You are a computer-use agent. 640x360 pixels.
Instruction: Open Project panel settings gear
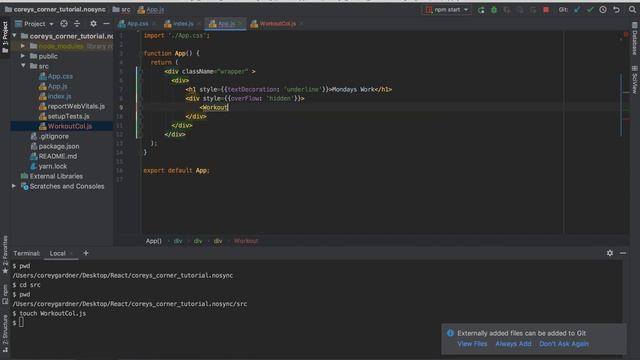point(93,24)
